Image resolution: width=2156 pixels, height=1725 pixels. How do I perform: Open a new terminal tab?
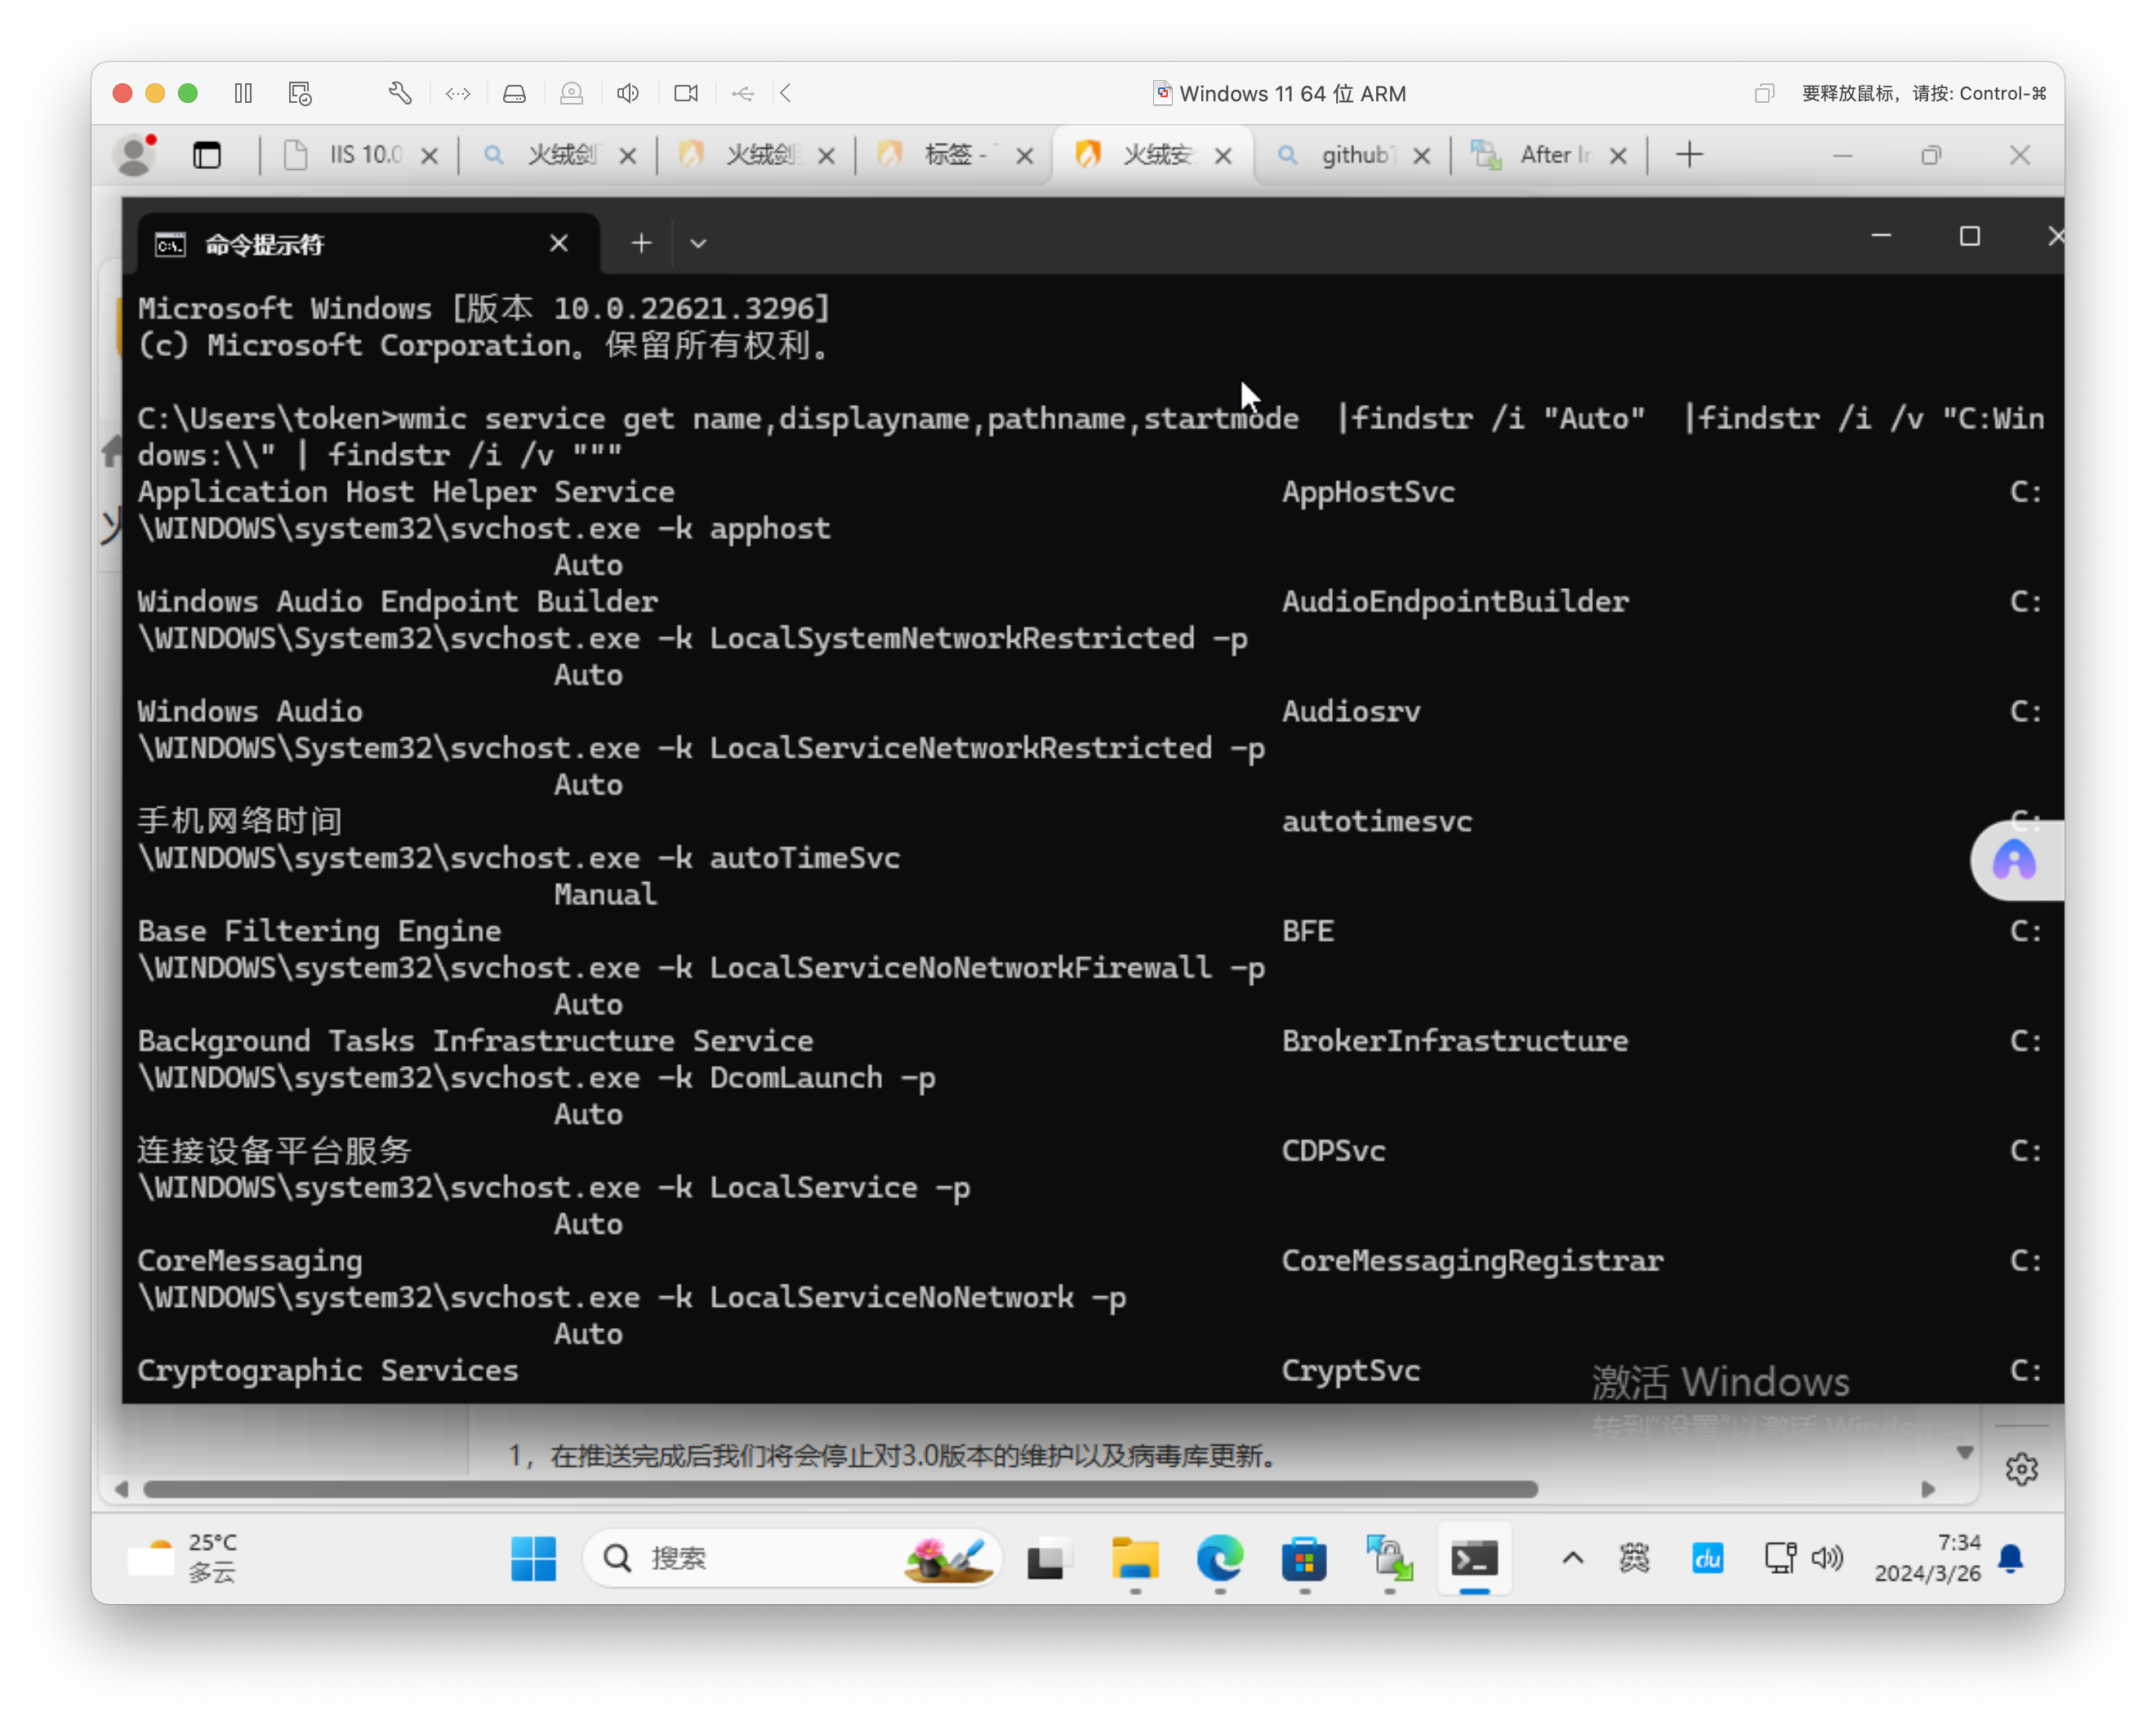(x=641, y=243)
